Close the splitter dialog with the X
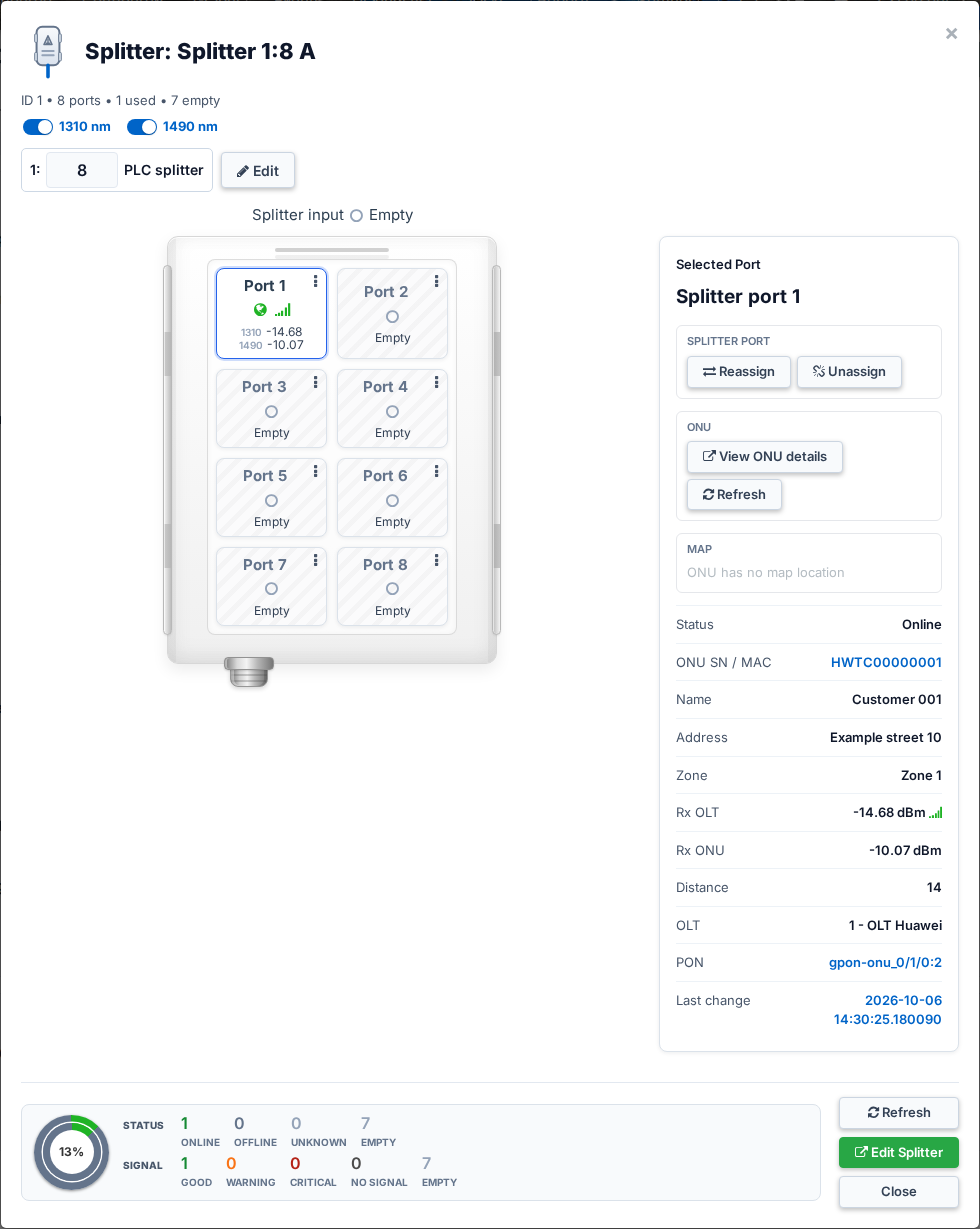Screen dimensions: 980x1229 point(951,33)
